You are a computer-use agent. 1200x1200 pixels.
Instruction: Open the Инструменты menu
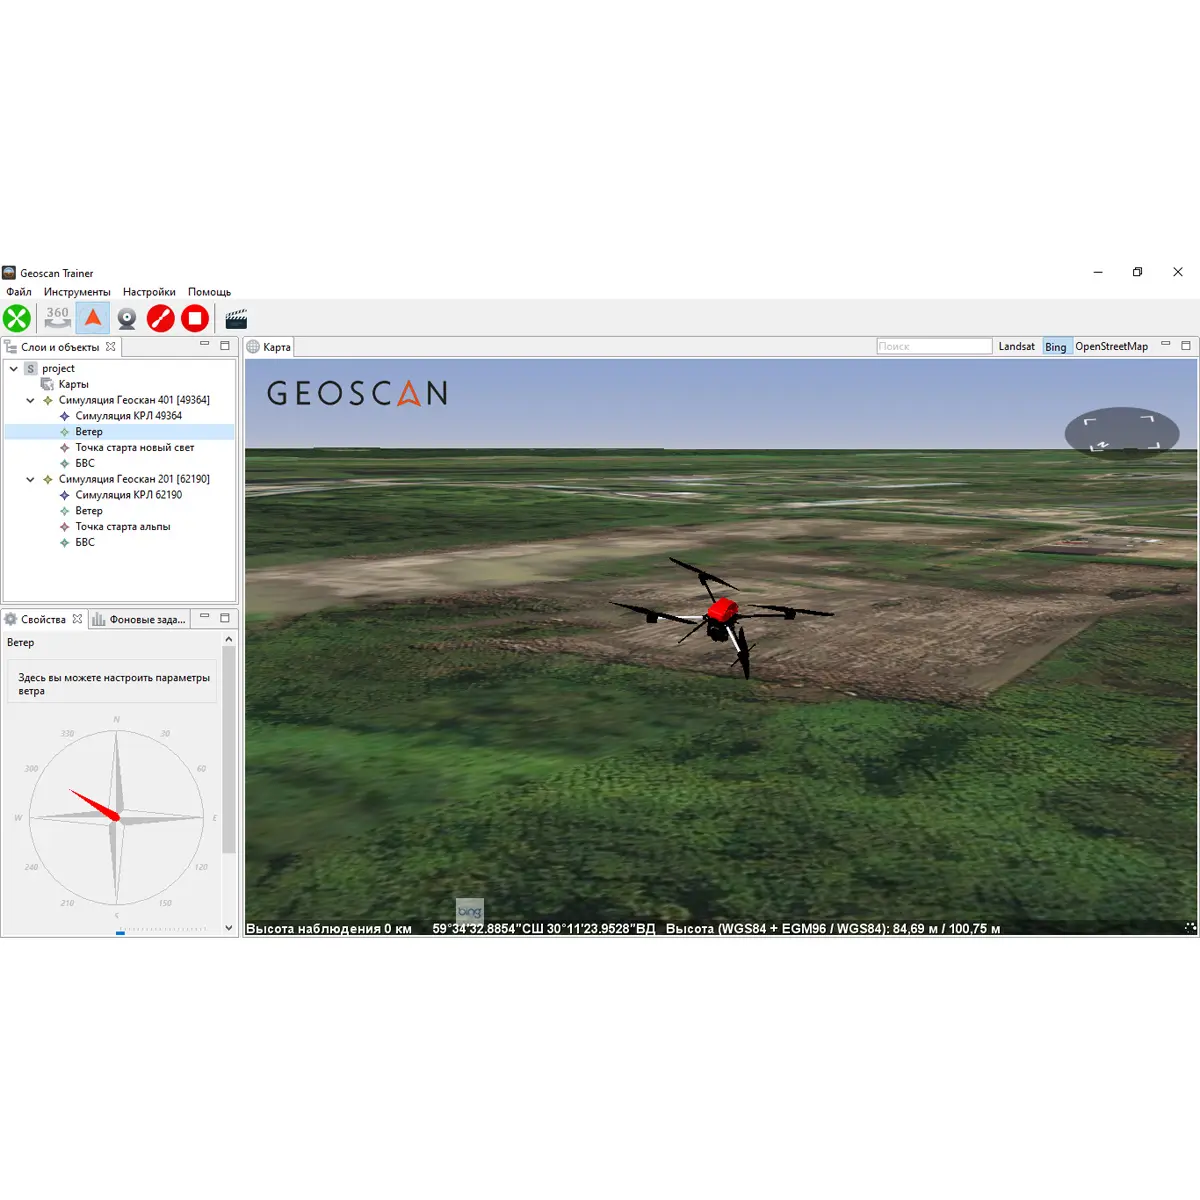tap(77, 292)
